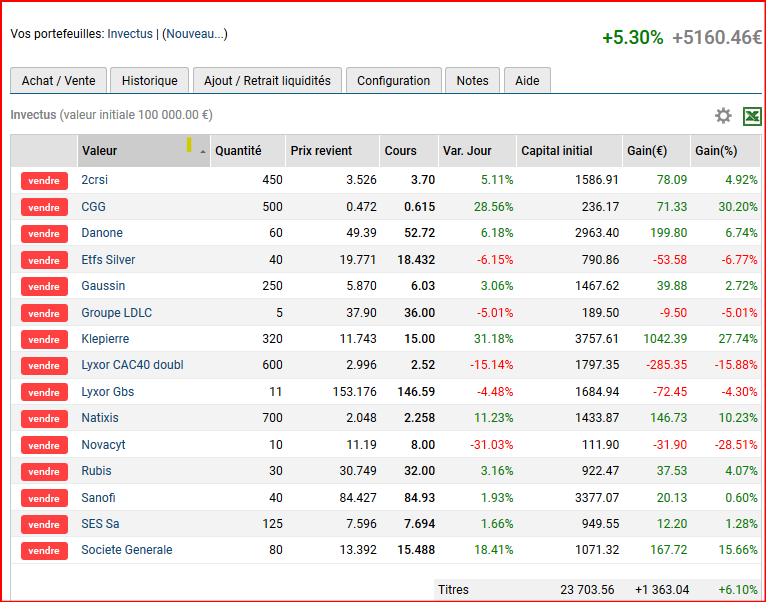This screenshot has height=602, width=766.
Task: Sell the Danone position
Action: (x=44, y=234)
